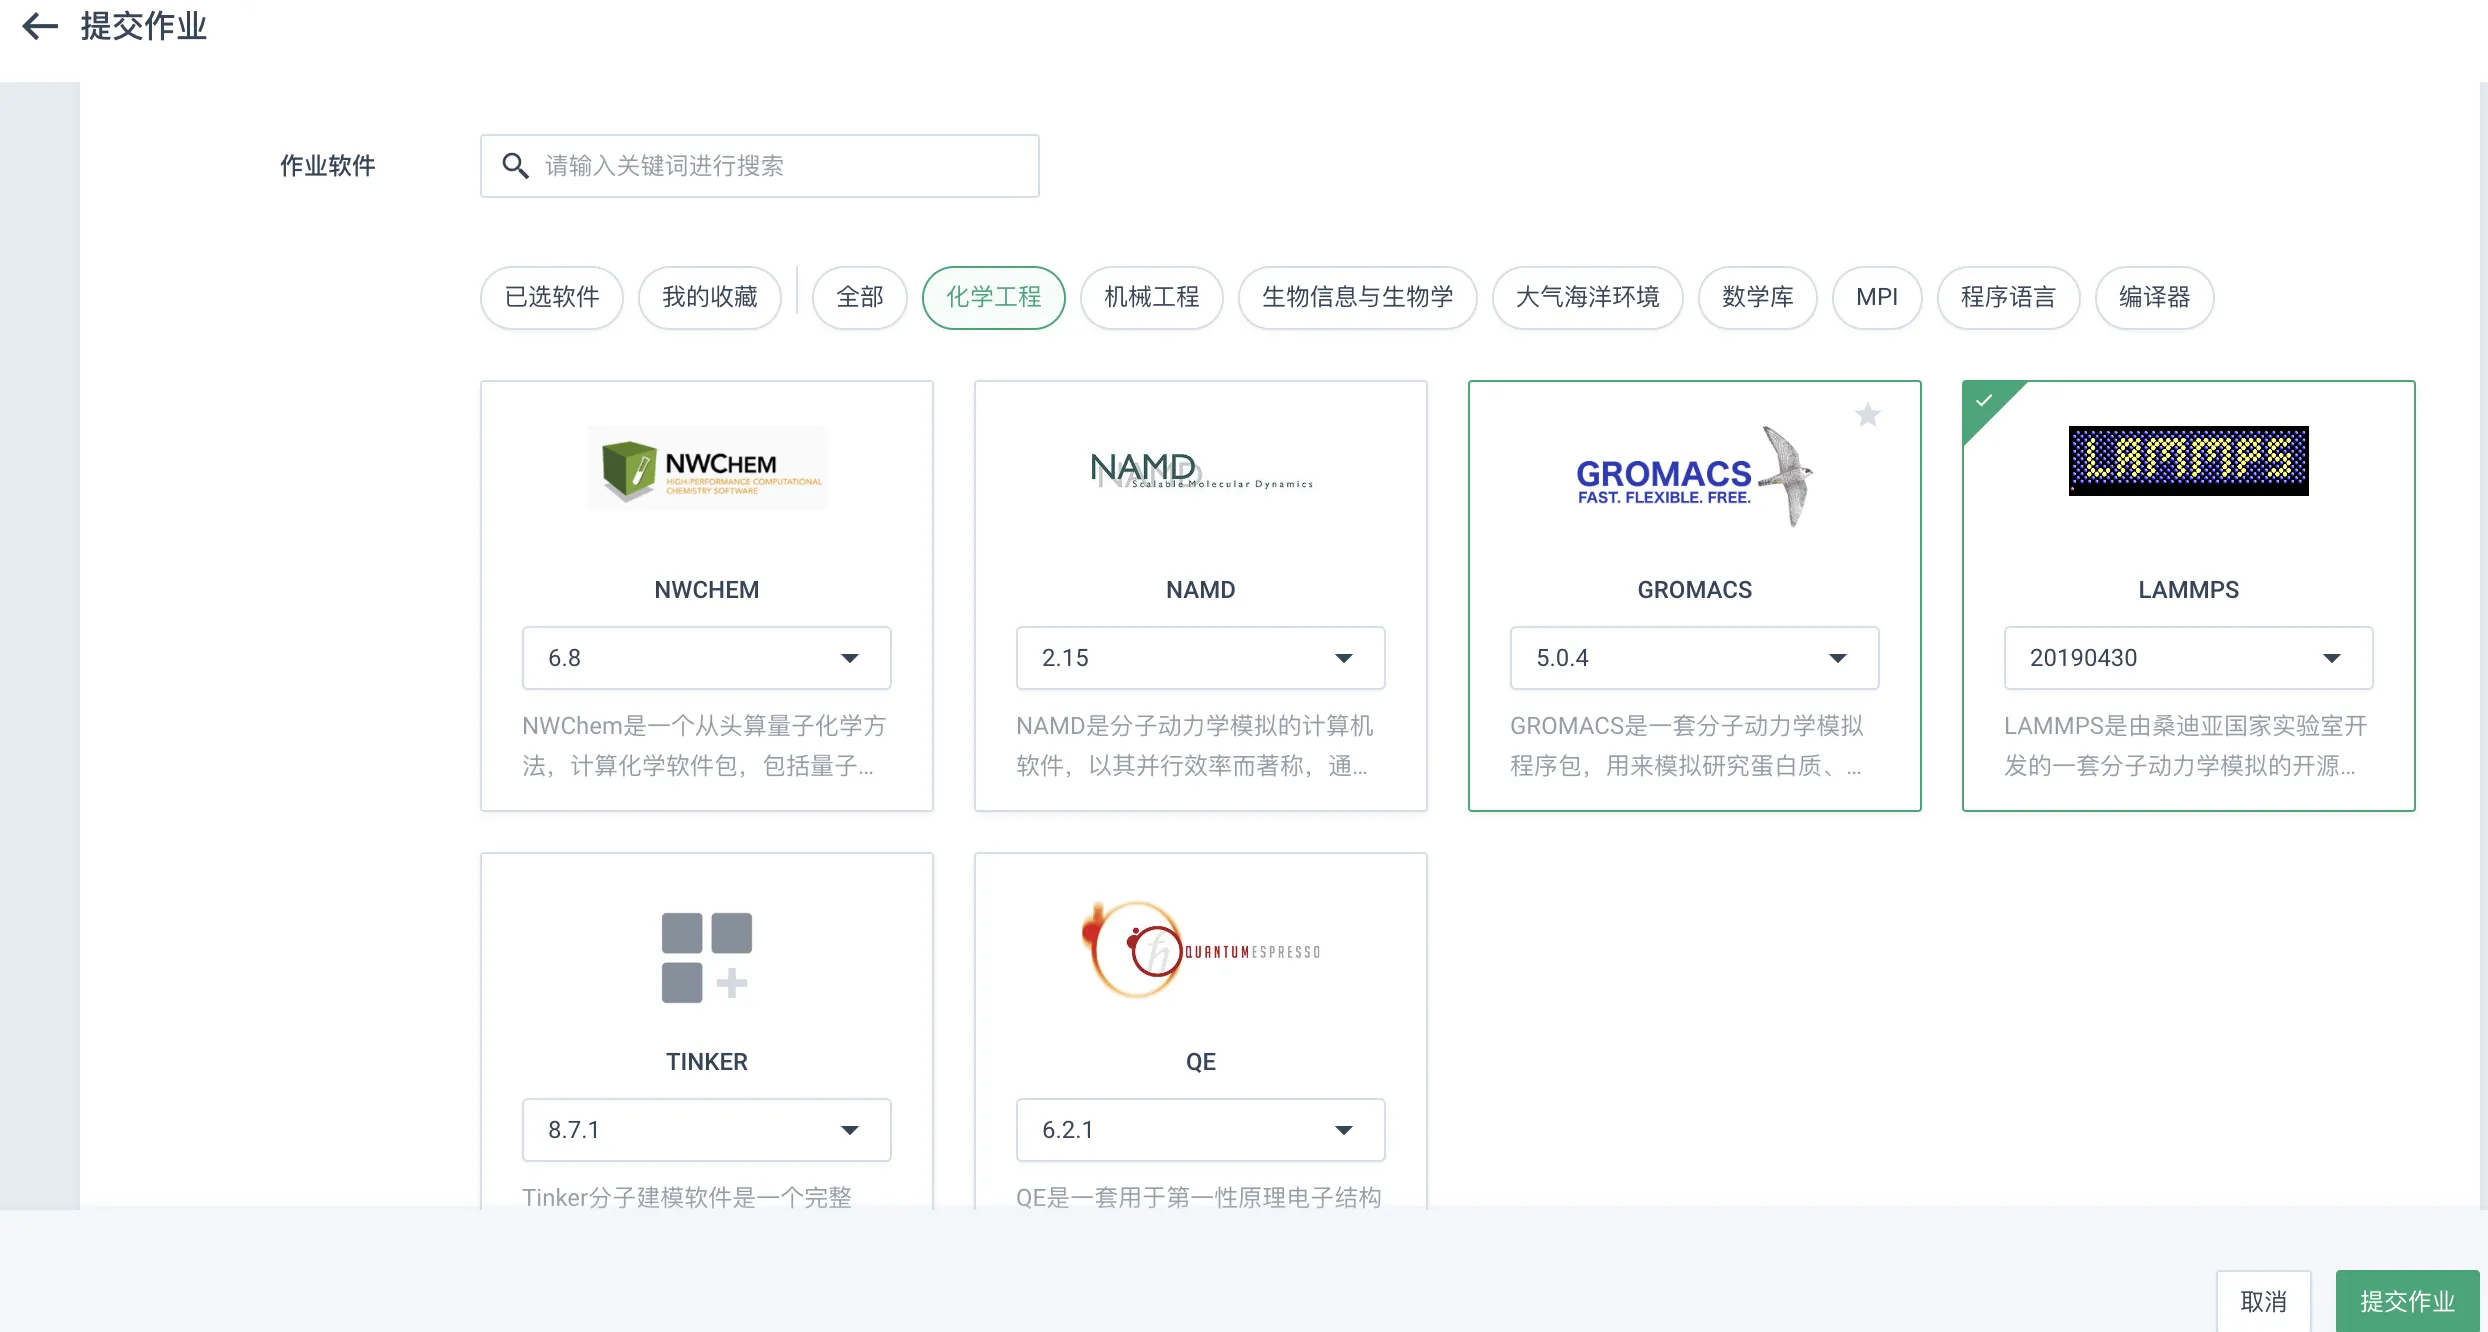Click the green 提交作业 button
The width and height of the screenshot is (2488, 1332).
click(2408, 1301)
